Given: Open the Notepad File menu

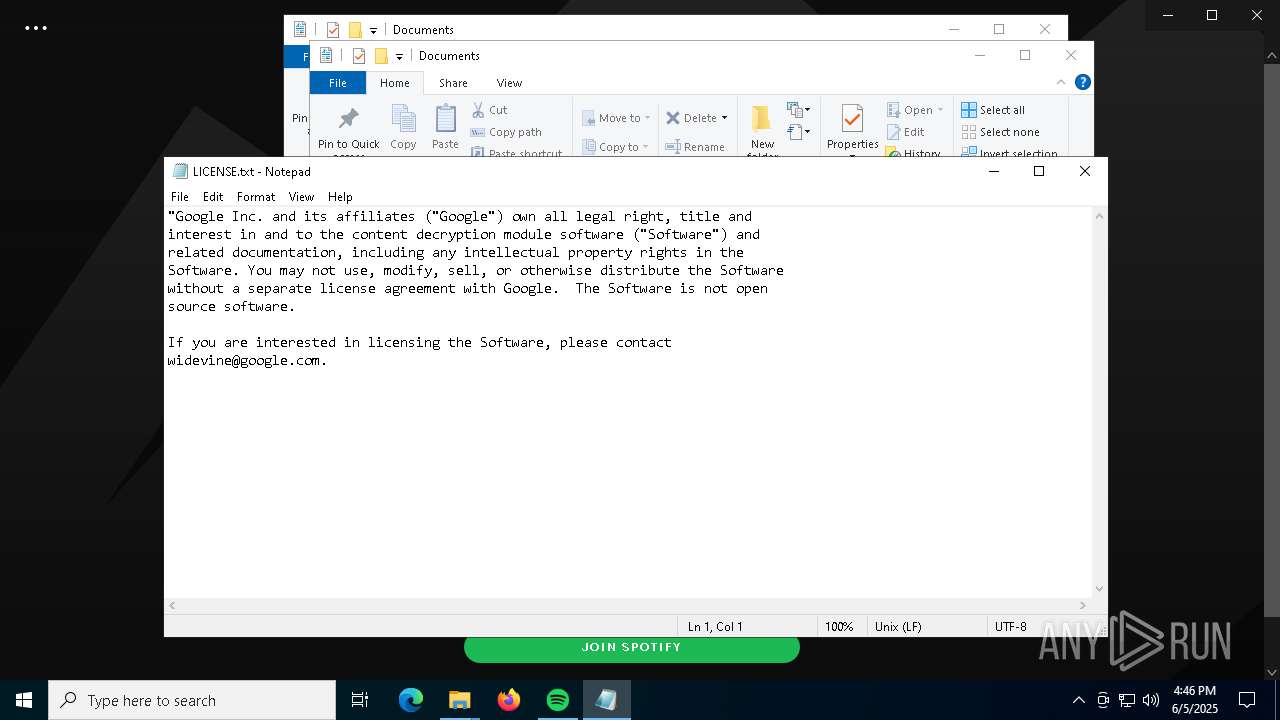Looking at the screenshot, I should point(180,197).
